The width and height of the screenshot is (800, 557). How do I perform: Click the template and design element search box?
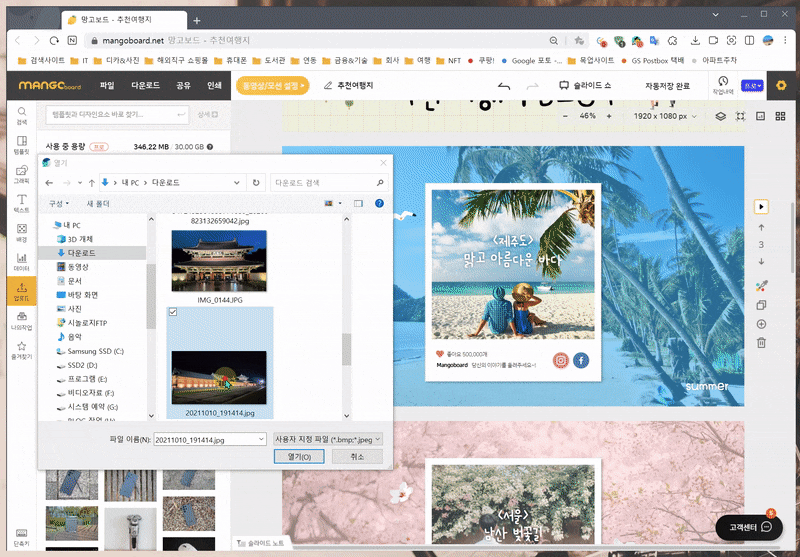coord(117,115)
